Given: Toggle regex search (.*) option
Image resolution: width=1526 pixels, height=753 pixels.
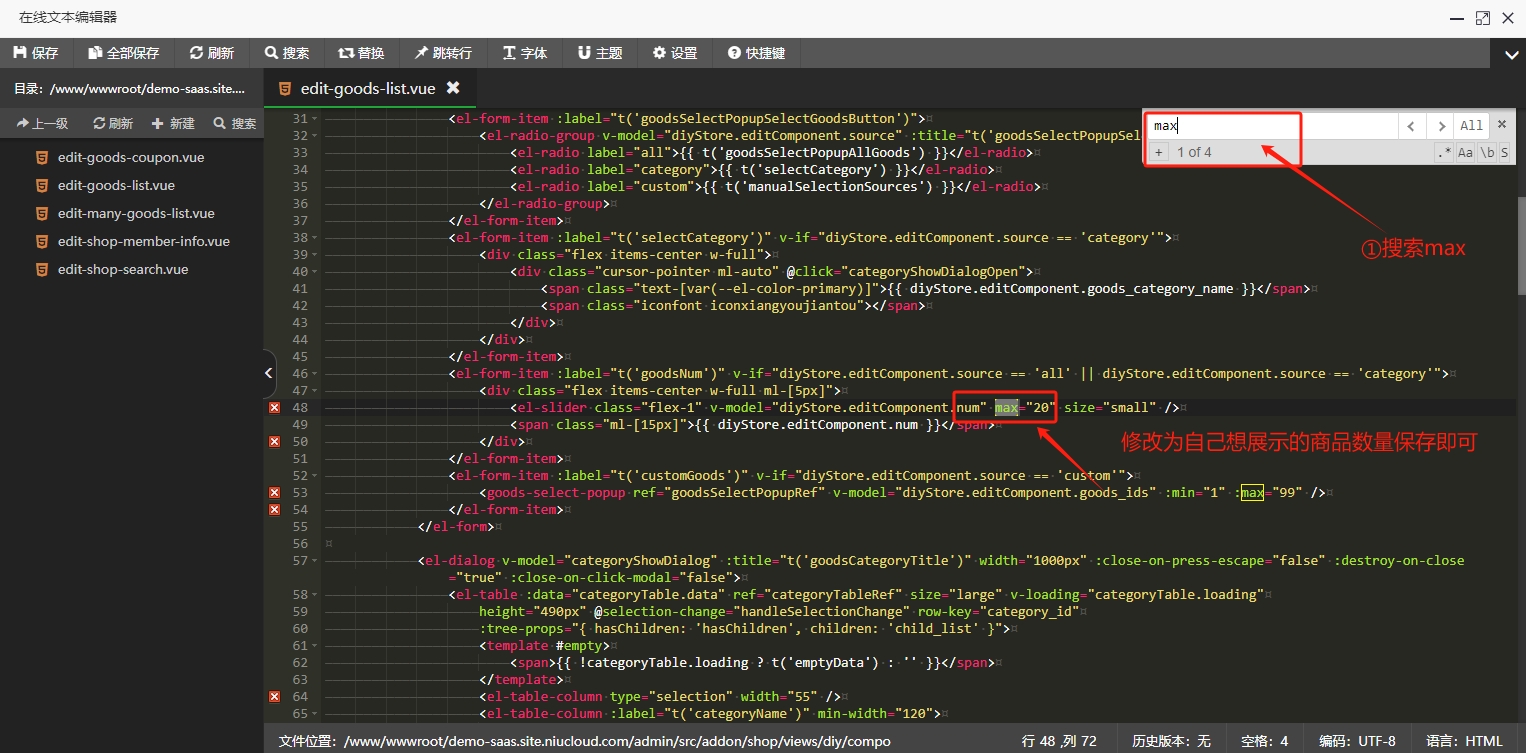Looking at the screenshot, I should pos(1443,153).
